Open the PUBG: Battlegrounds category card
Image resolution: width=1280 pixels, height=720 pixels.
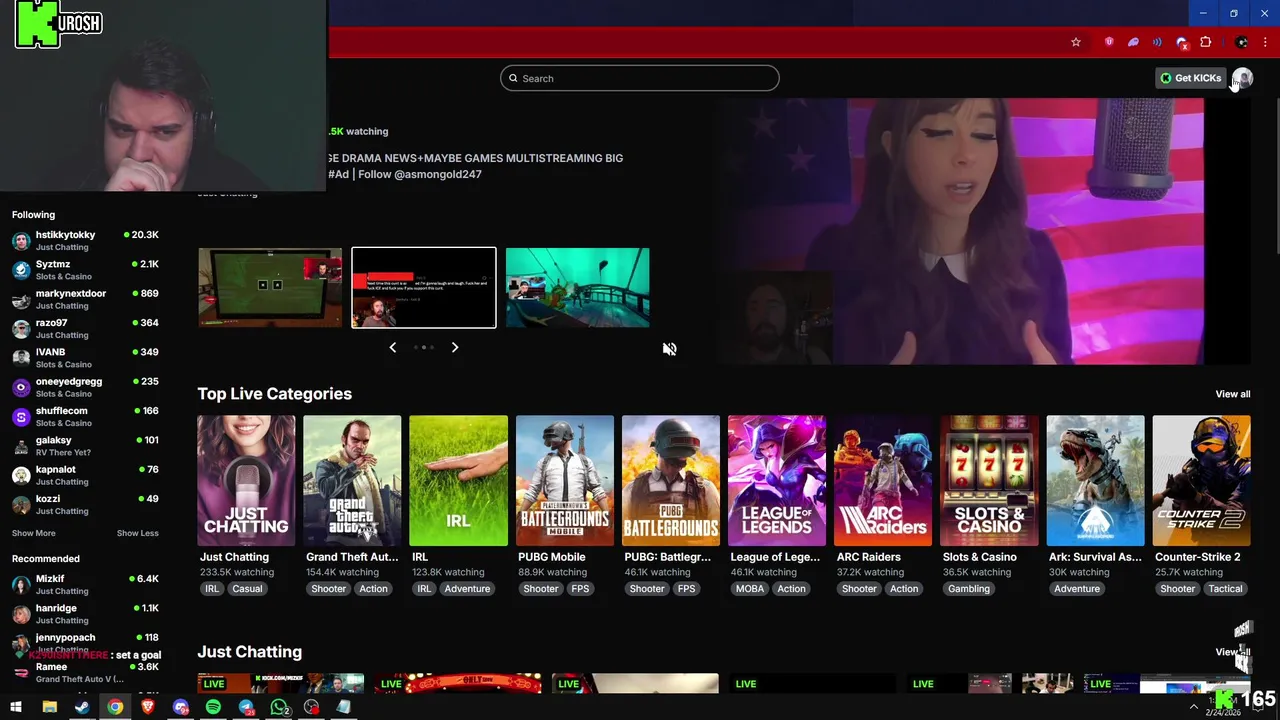pyautogui.click(x=670, y=481)
